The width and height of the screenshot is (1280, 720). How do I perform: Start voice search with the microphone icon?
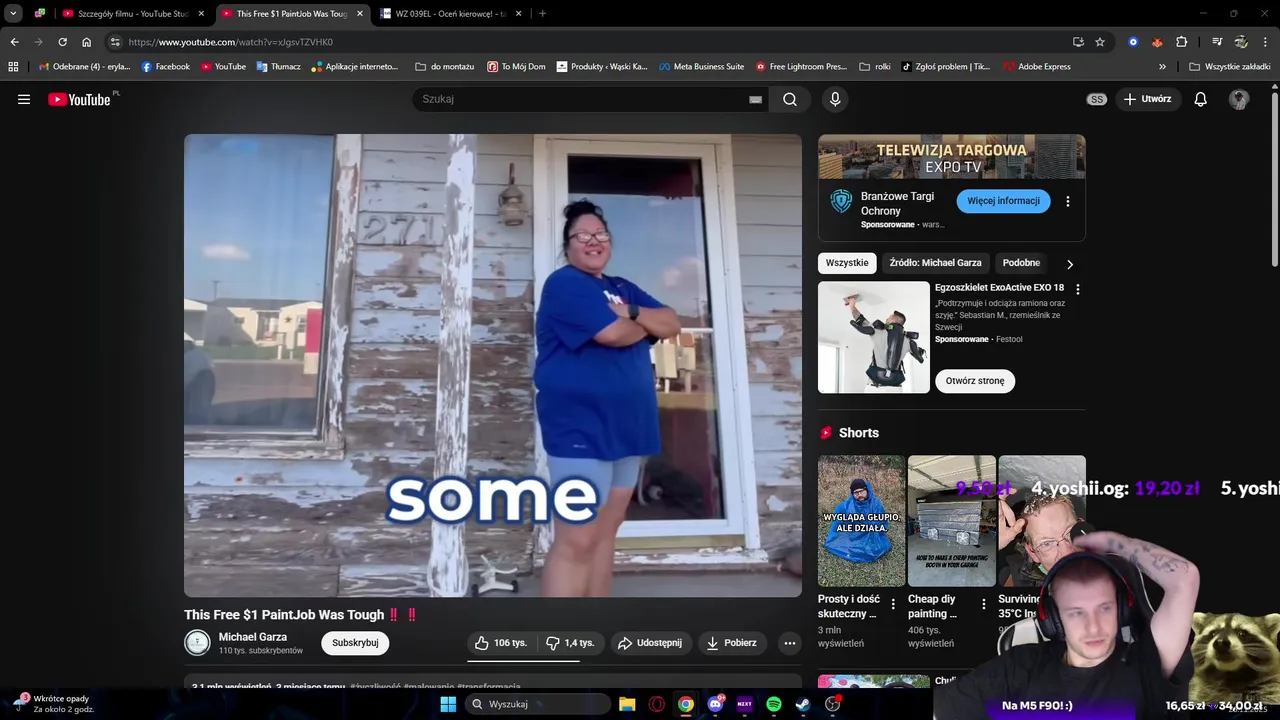[835, 99]
